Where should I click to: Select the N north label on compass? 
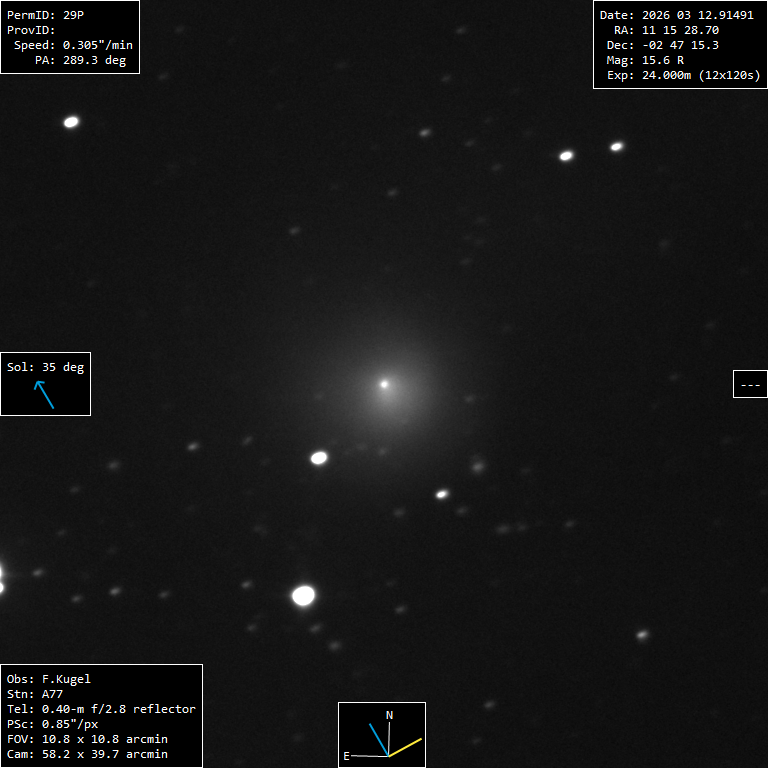[390, 715]
